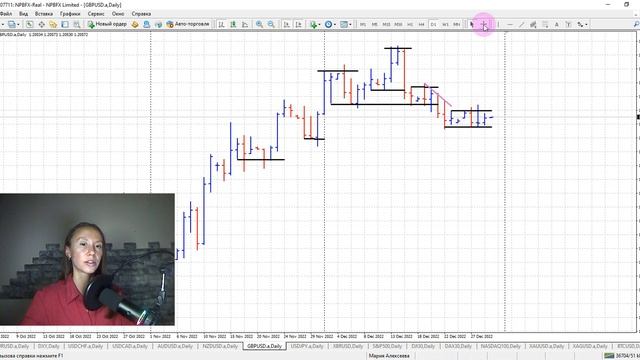The height and width of the screenshot is (360, 640).
Task: Select the Text Label 'T' tool
Action: pyautogui.click(x=568, y=24)
